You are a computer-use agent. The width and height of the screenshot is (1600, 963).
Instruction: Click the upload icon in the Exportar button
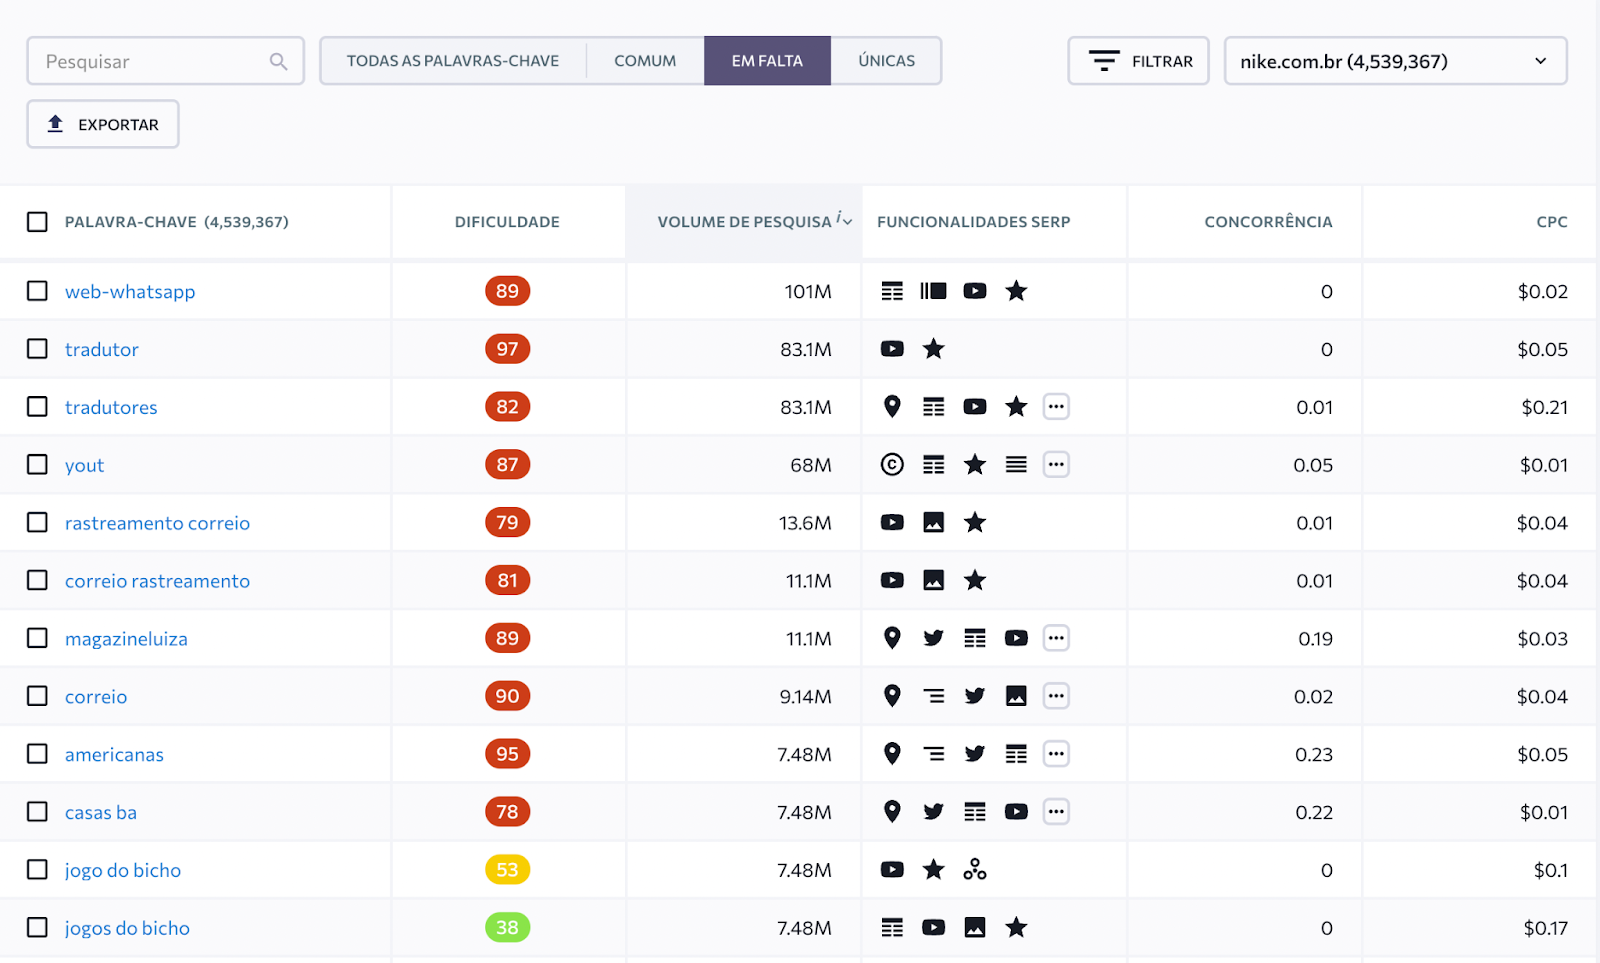point(56,124)
